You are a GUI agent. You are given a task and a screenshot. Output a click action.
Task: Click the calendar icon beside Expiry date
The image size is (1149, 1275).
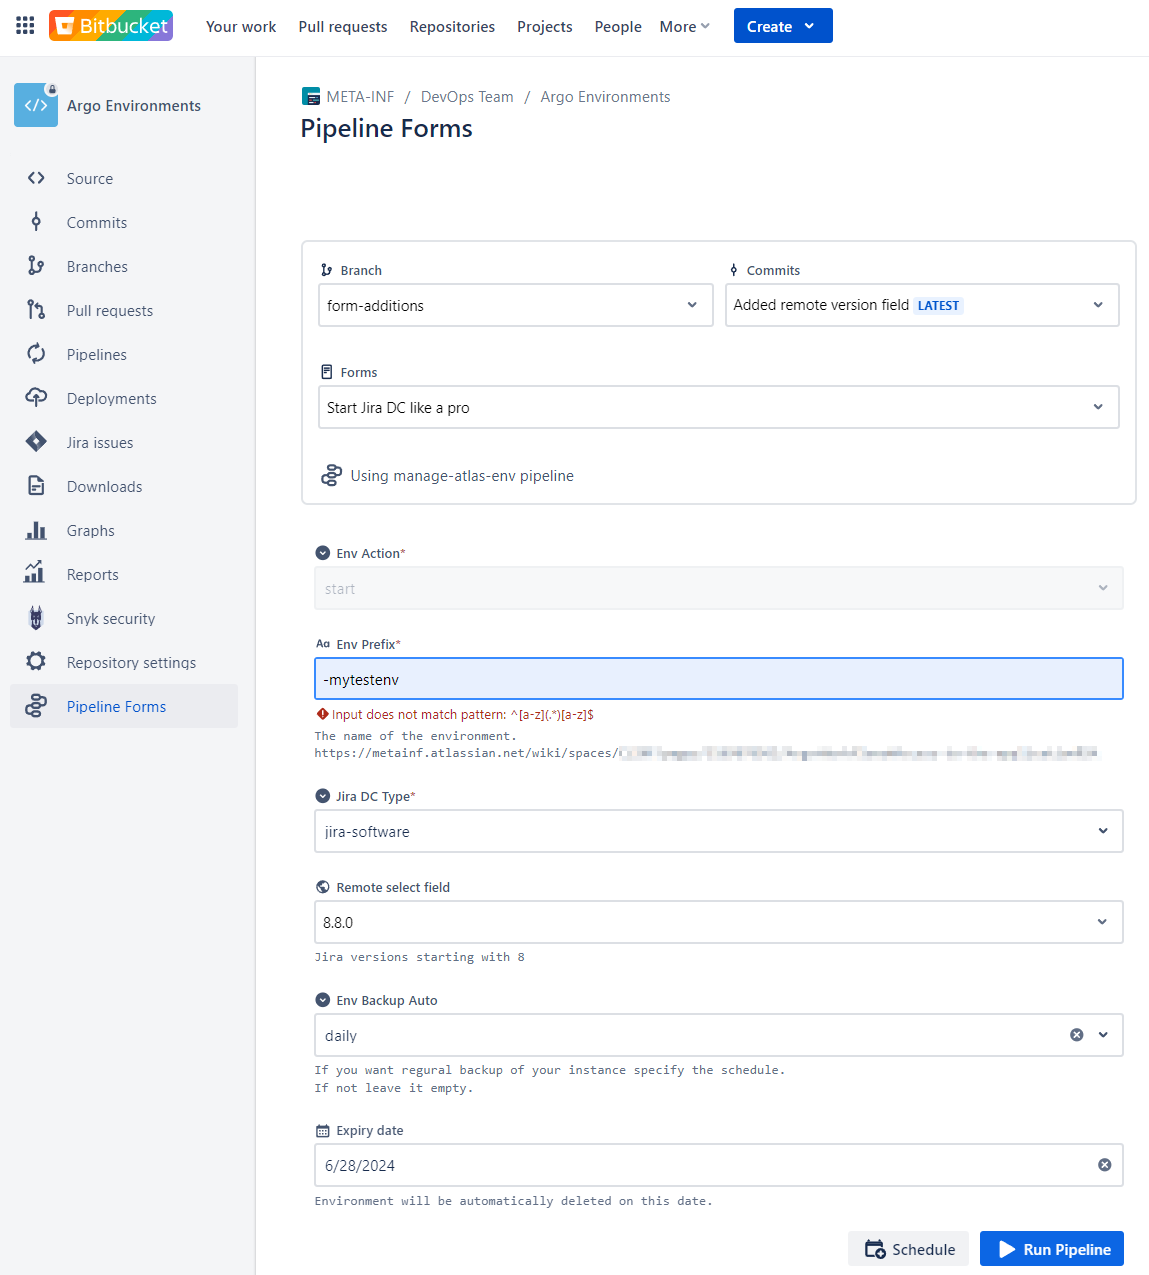pos(322,1131)
